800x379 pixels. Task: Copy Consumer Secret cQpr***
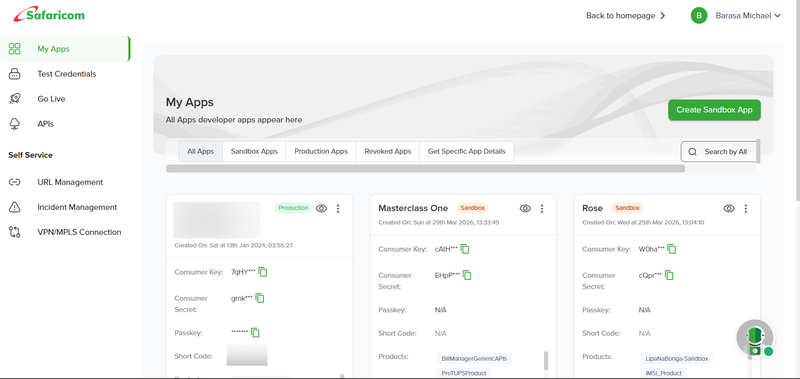pyautogui.click(x=669, y=275)
